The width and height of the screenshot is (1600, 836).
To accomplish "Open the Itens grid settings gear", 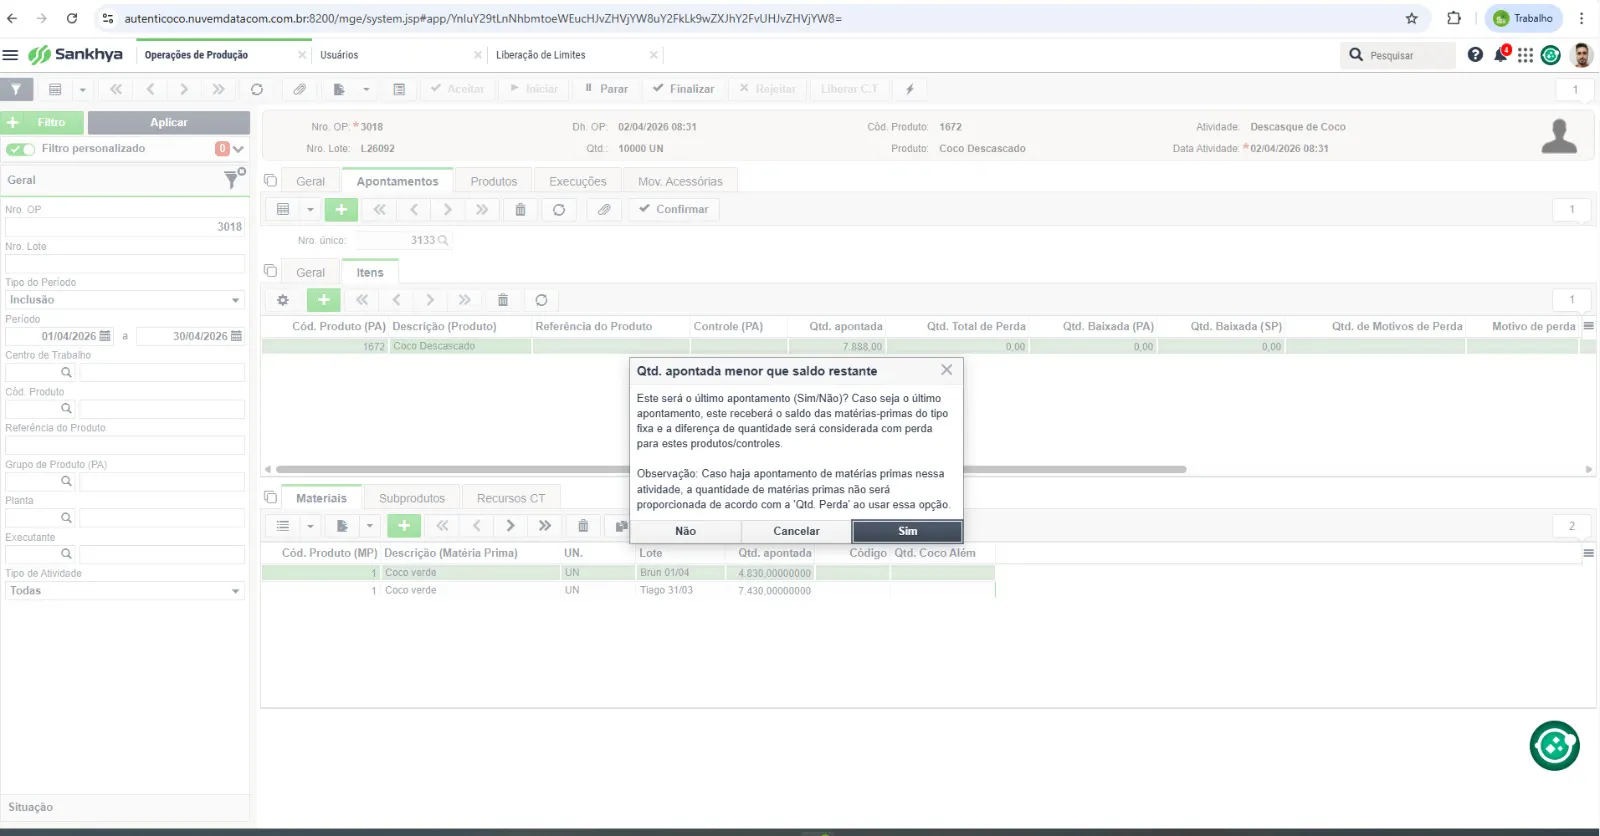I will point(283,300).
